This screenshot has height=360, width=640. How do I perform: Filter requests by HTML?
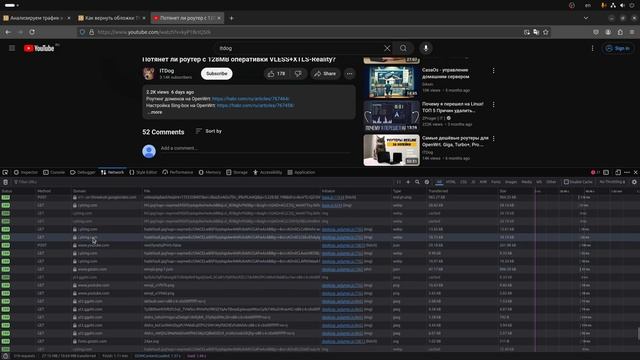(451, 182)
